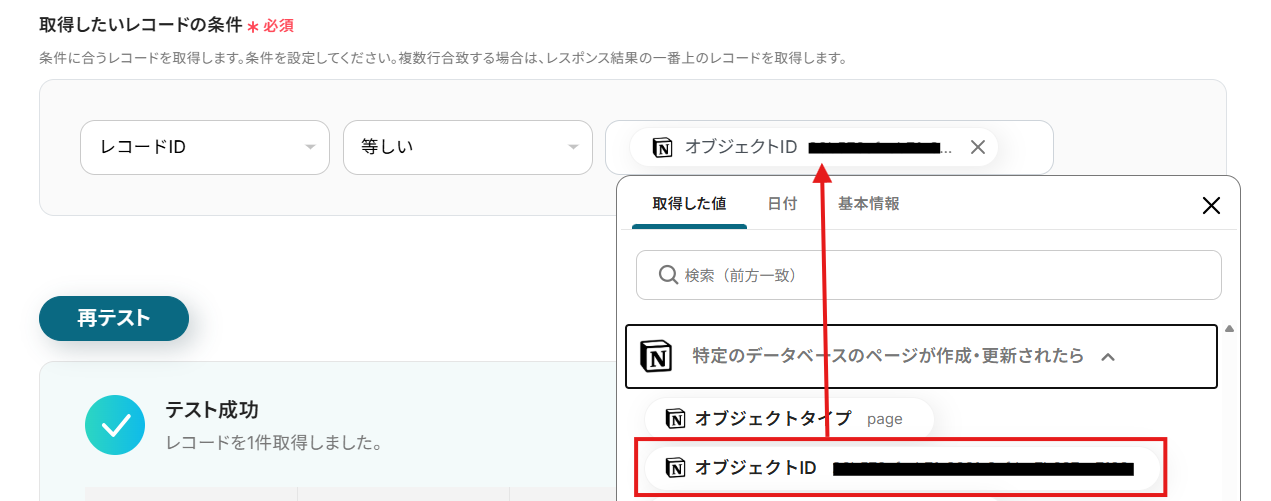Click the Notion icon in the condition chip

coord(662,147)
